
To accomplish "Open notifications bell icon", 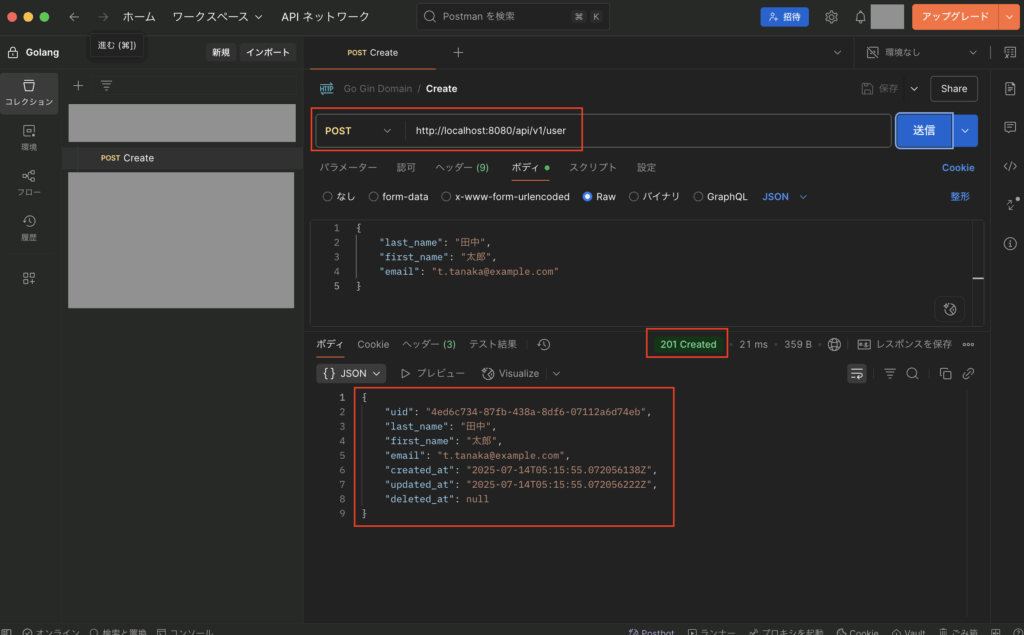I will tap(860, 17).
